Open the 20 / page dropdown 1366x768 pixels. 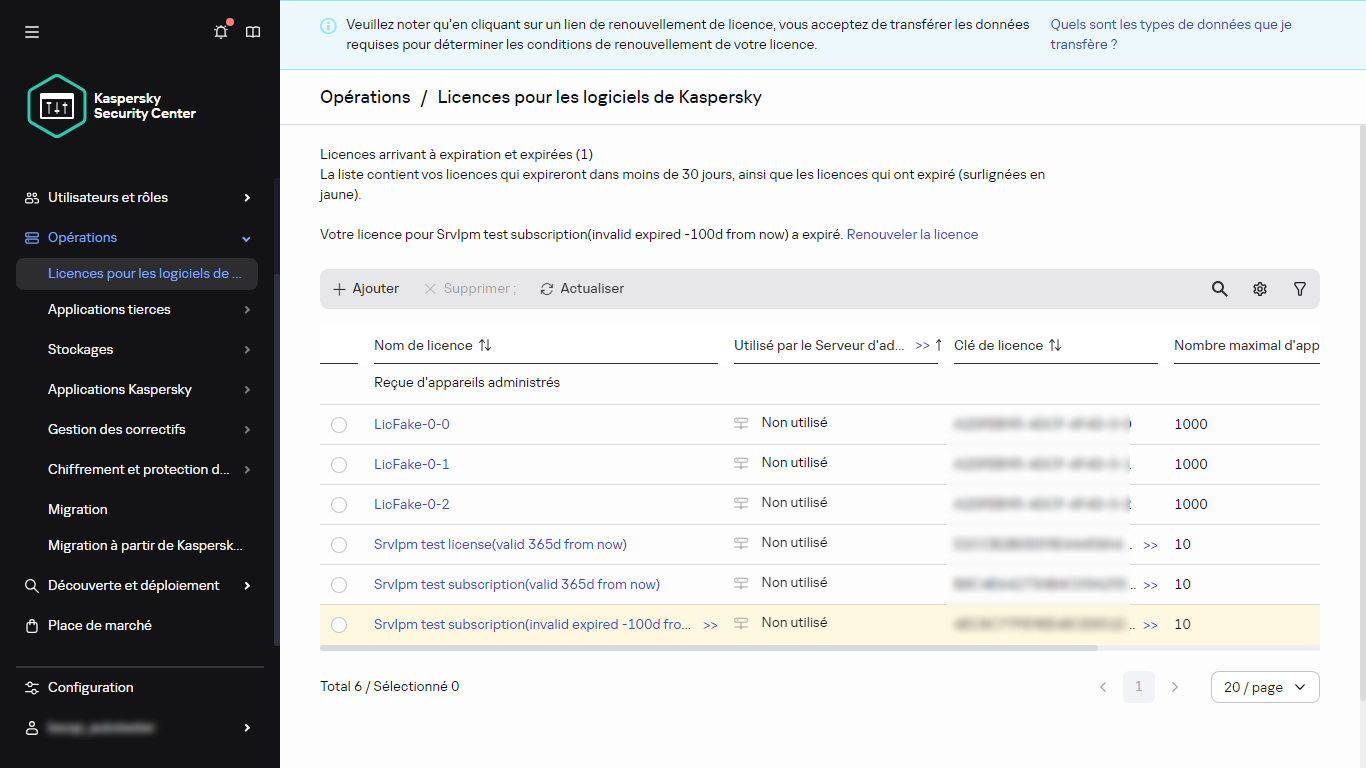(1264, 687)
